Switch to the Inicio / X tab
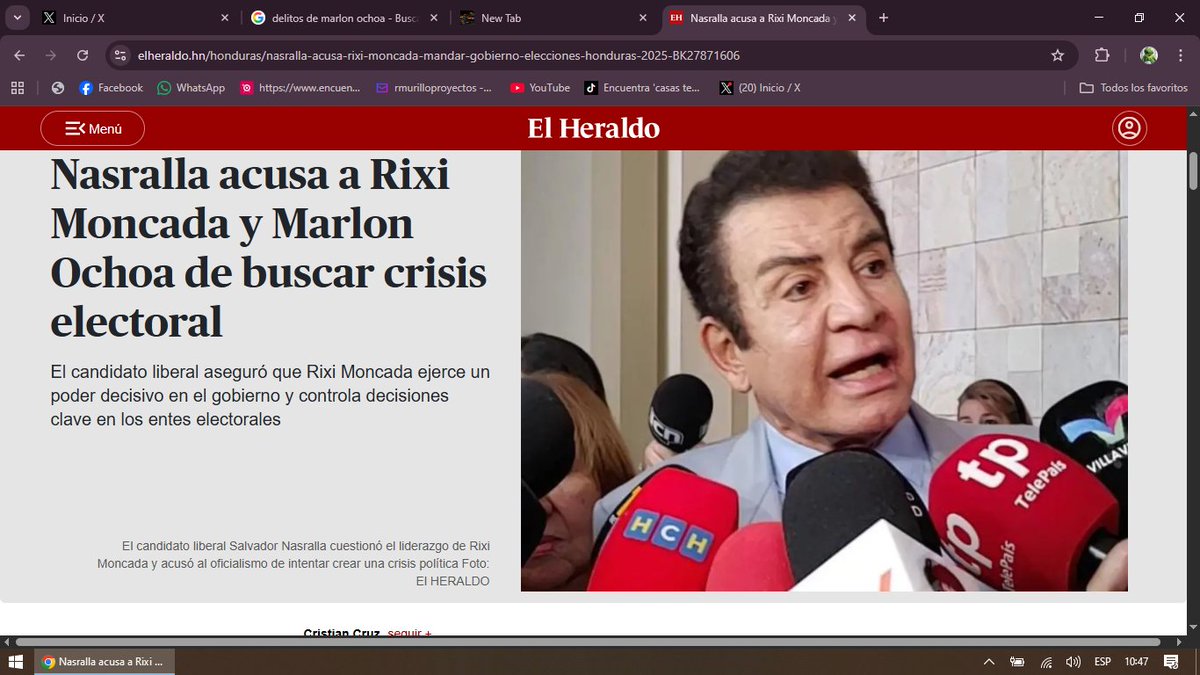 [130, 18]
